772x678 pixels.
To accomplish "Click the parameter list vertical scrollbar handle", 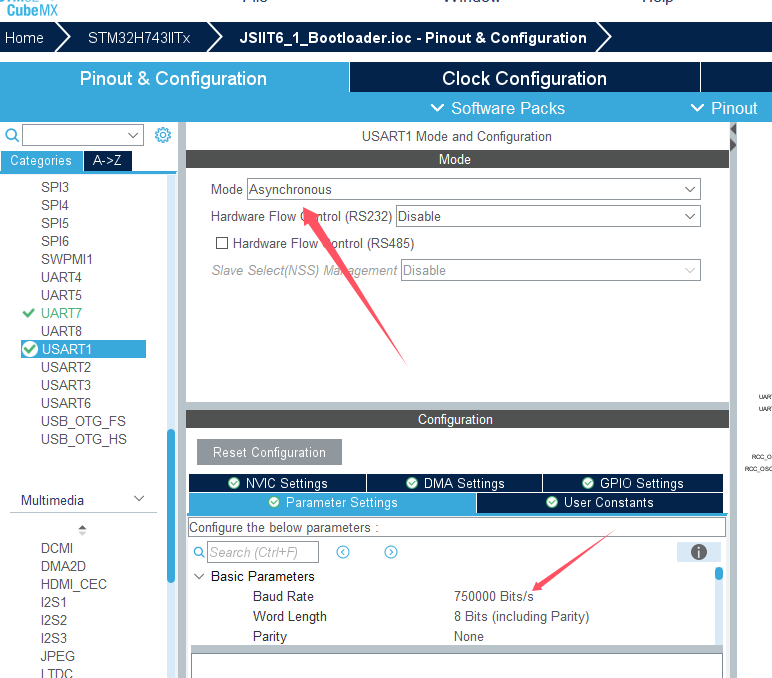I will click(719, 573).
